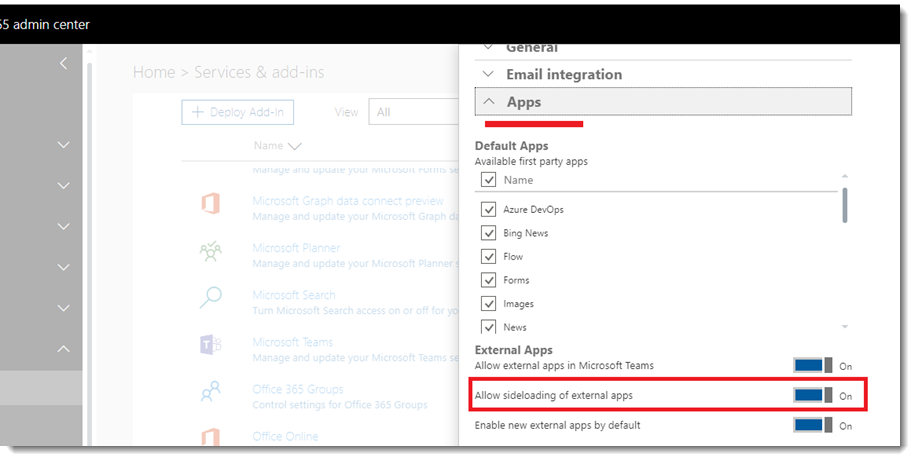Open the View filter dropdown
The image size is (915, 461).
(415, 112)
